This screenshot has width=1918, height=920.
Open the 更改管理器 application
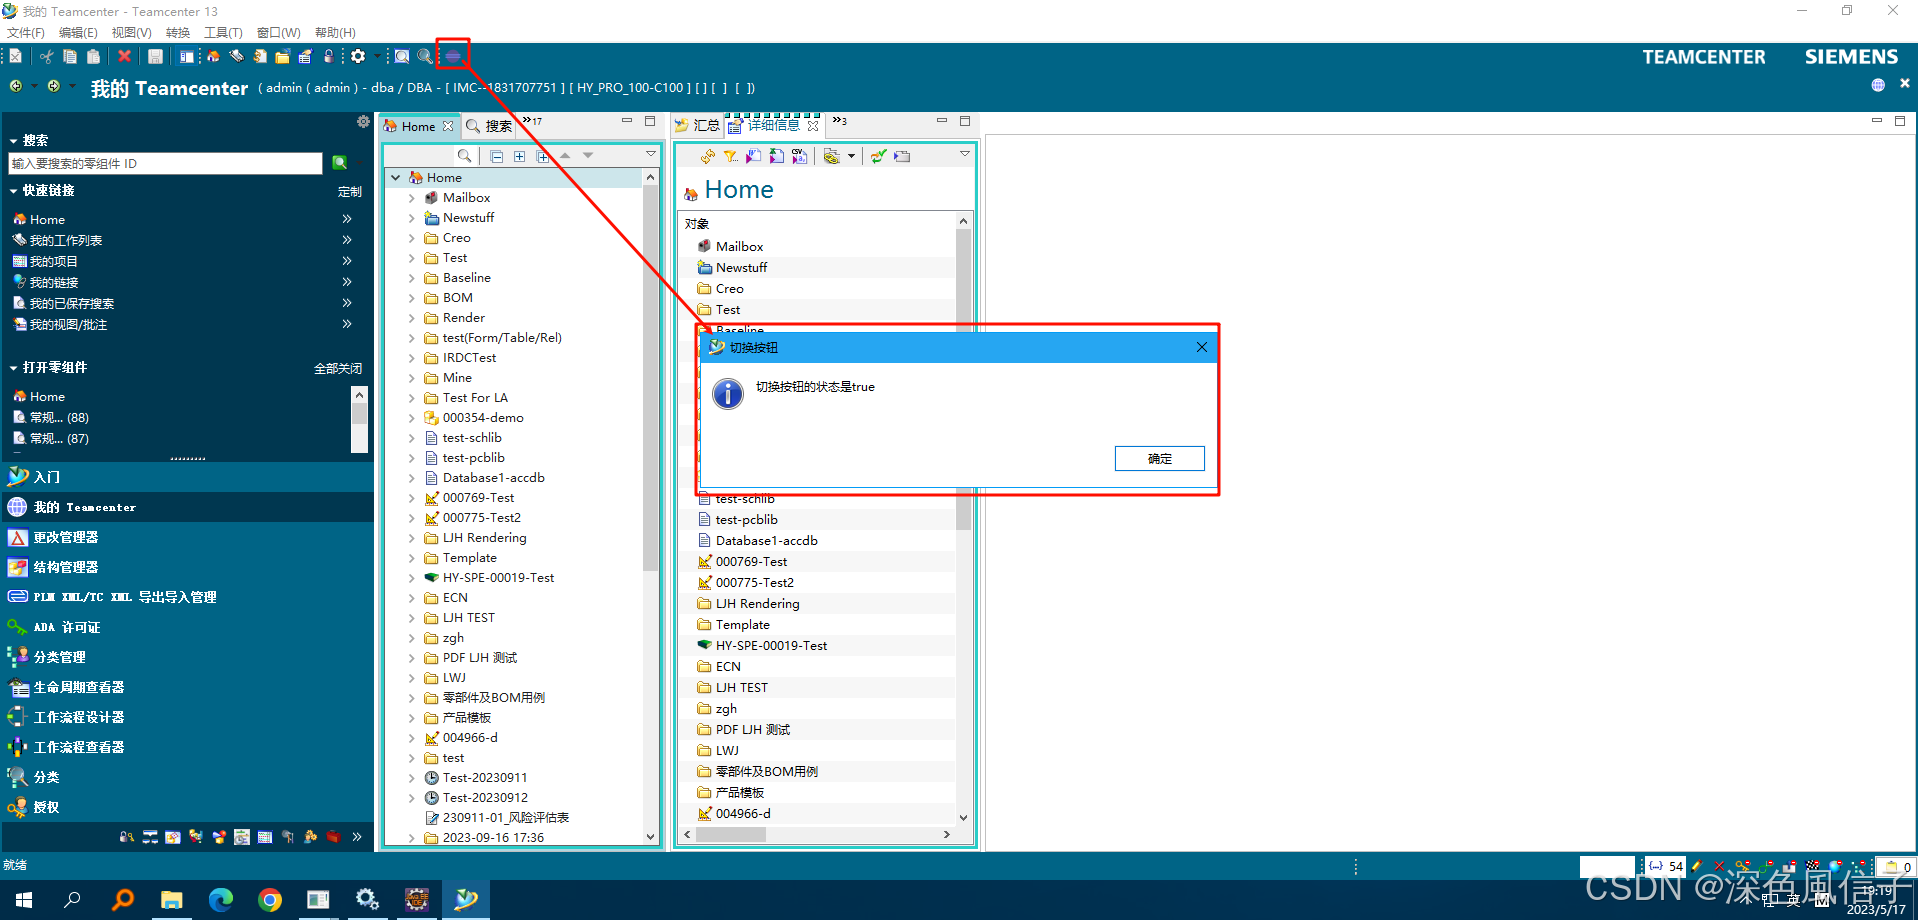[66, 537]
